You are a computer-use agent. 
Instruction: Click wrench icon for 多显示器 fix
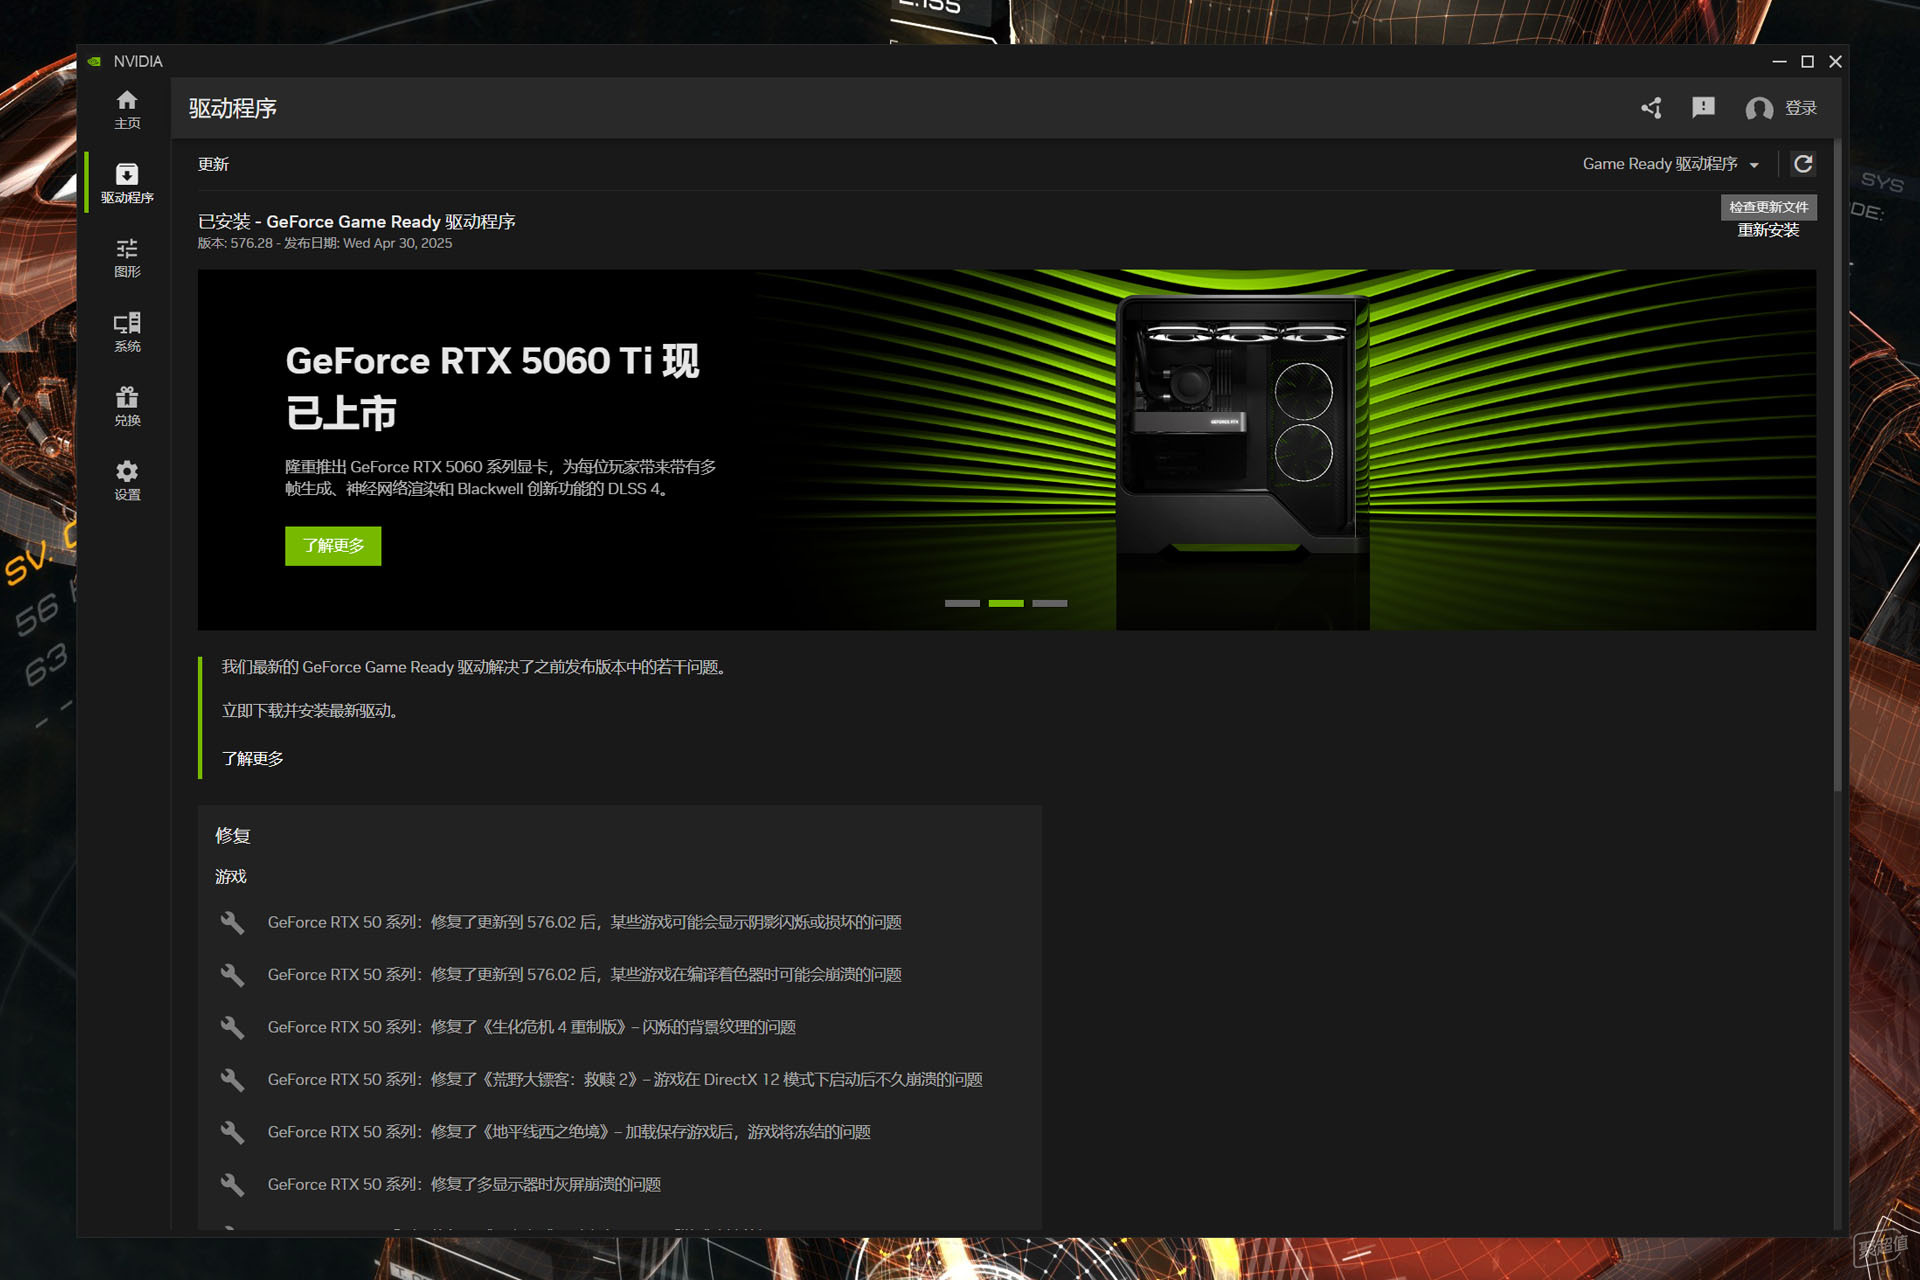pos(232,1184)
